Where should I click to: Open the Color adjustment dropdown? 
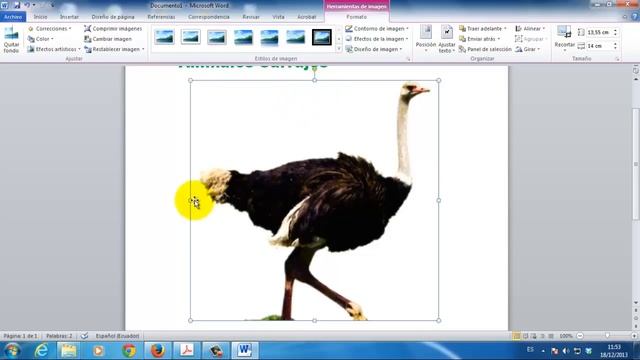[41, 39]
